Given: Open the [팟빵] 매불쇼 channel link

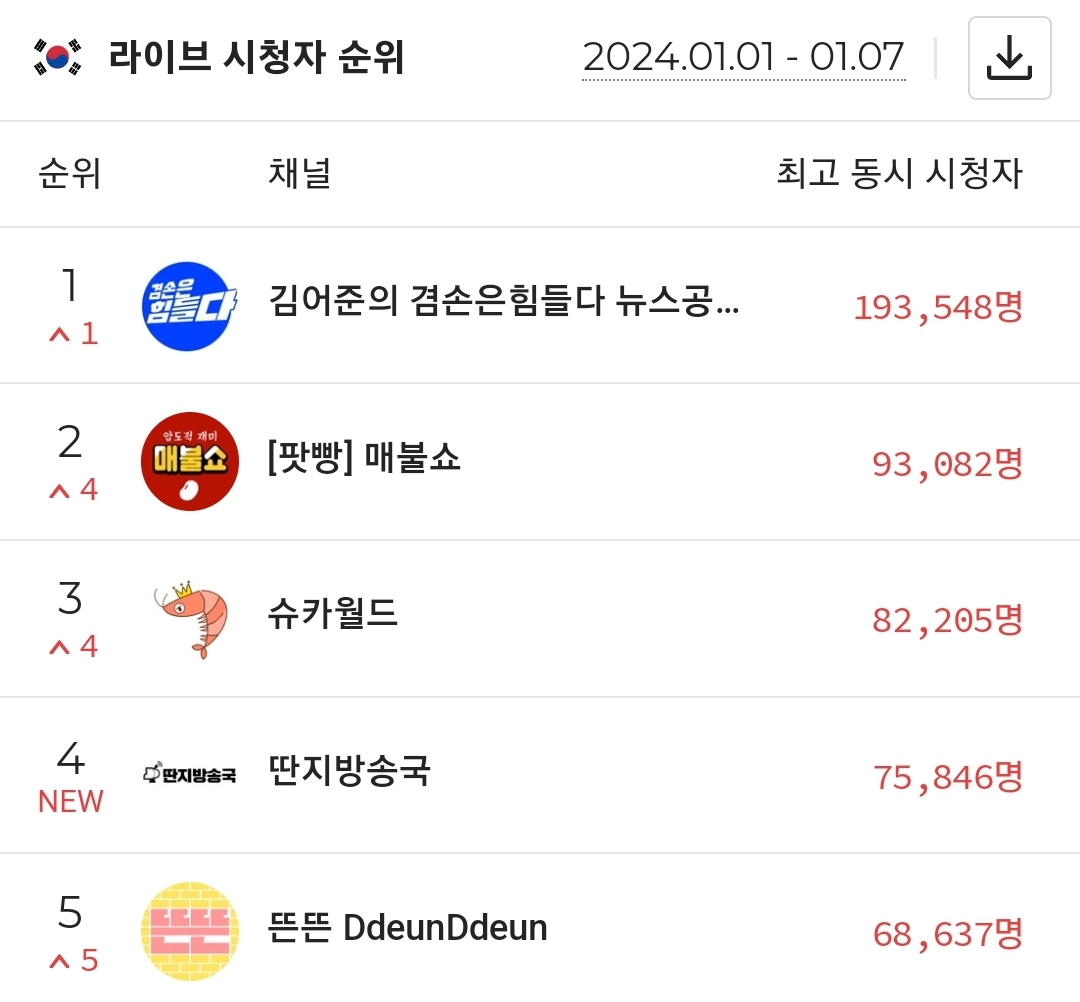Looking at the screenshot, I should [364, 459].
